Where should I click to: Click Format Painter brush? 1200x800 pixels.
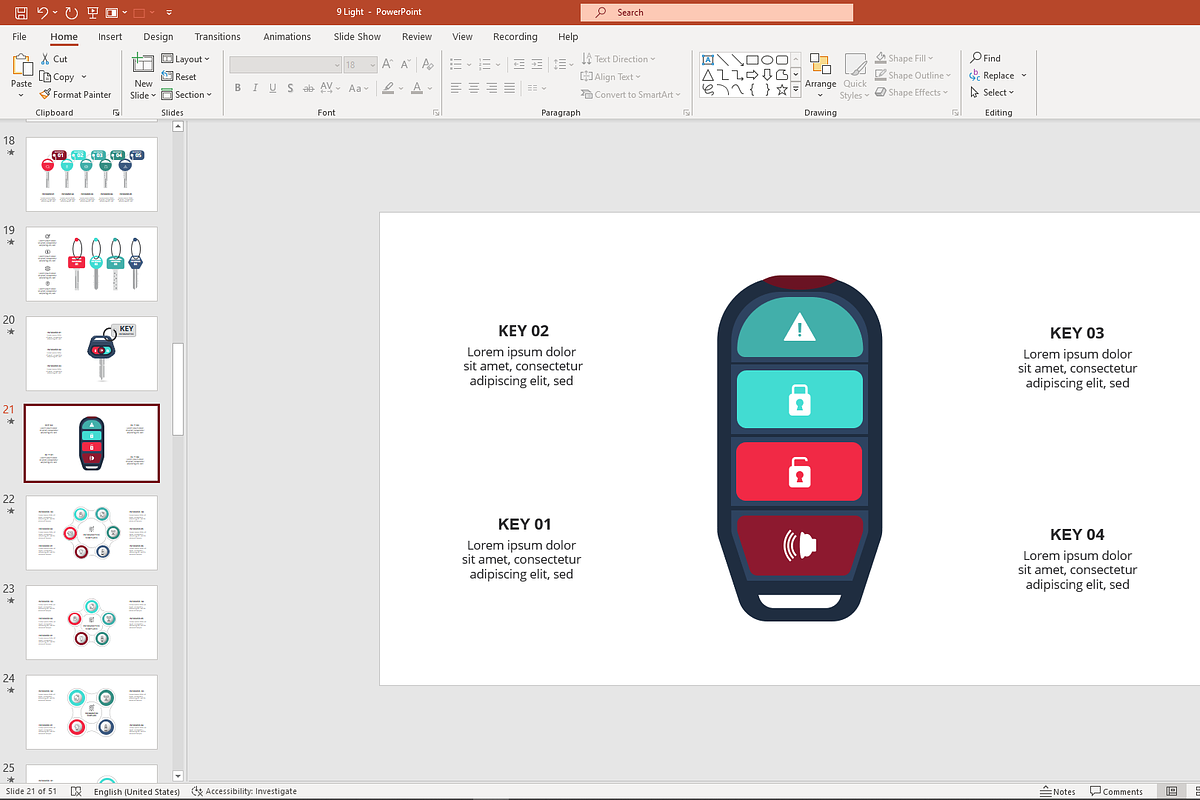45,95
